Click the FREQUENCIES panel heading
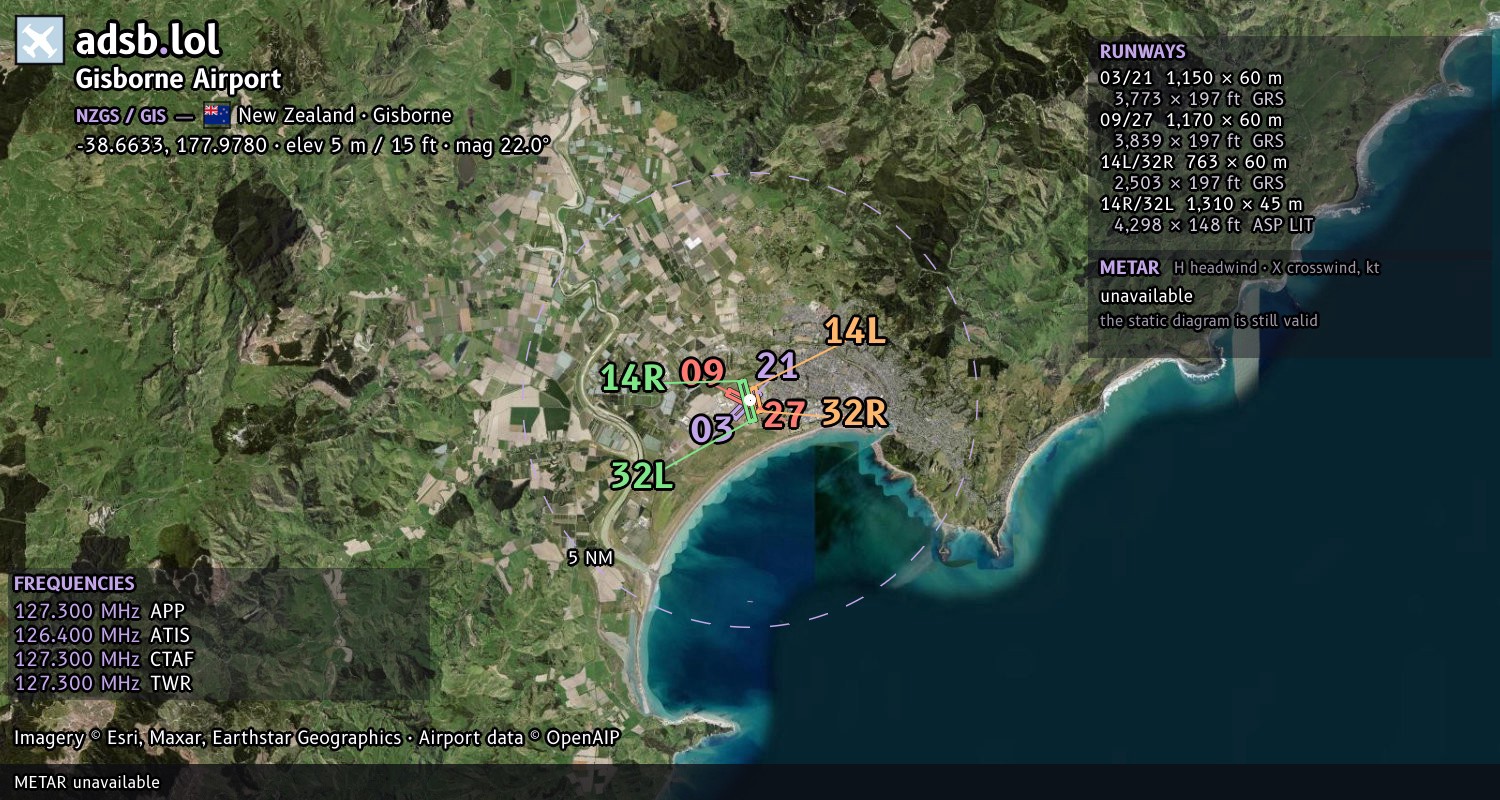 (x=74, y=584)
